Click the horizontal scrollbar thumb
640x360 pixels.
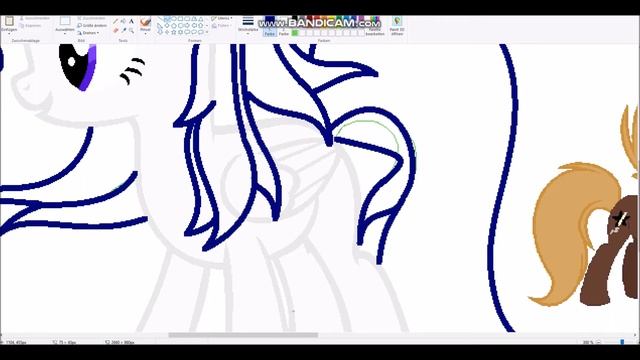(243, 335)
